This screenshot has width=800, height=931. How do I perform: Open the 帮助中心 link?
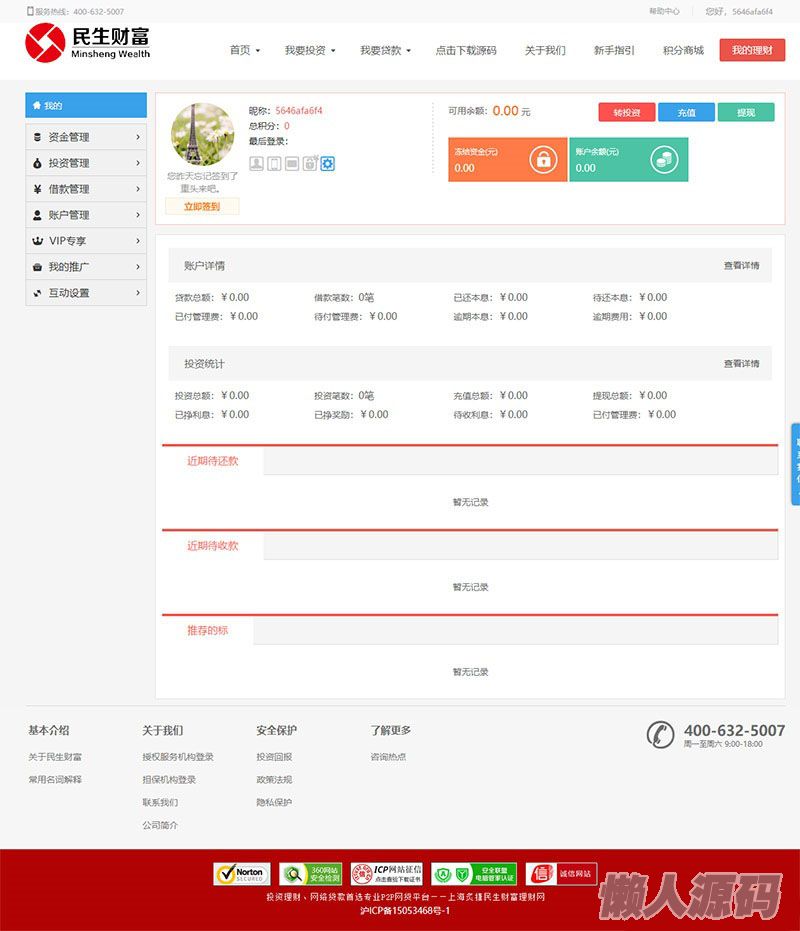[x=664, y=11]
